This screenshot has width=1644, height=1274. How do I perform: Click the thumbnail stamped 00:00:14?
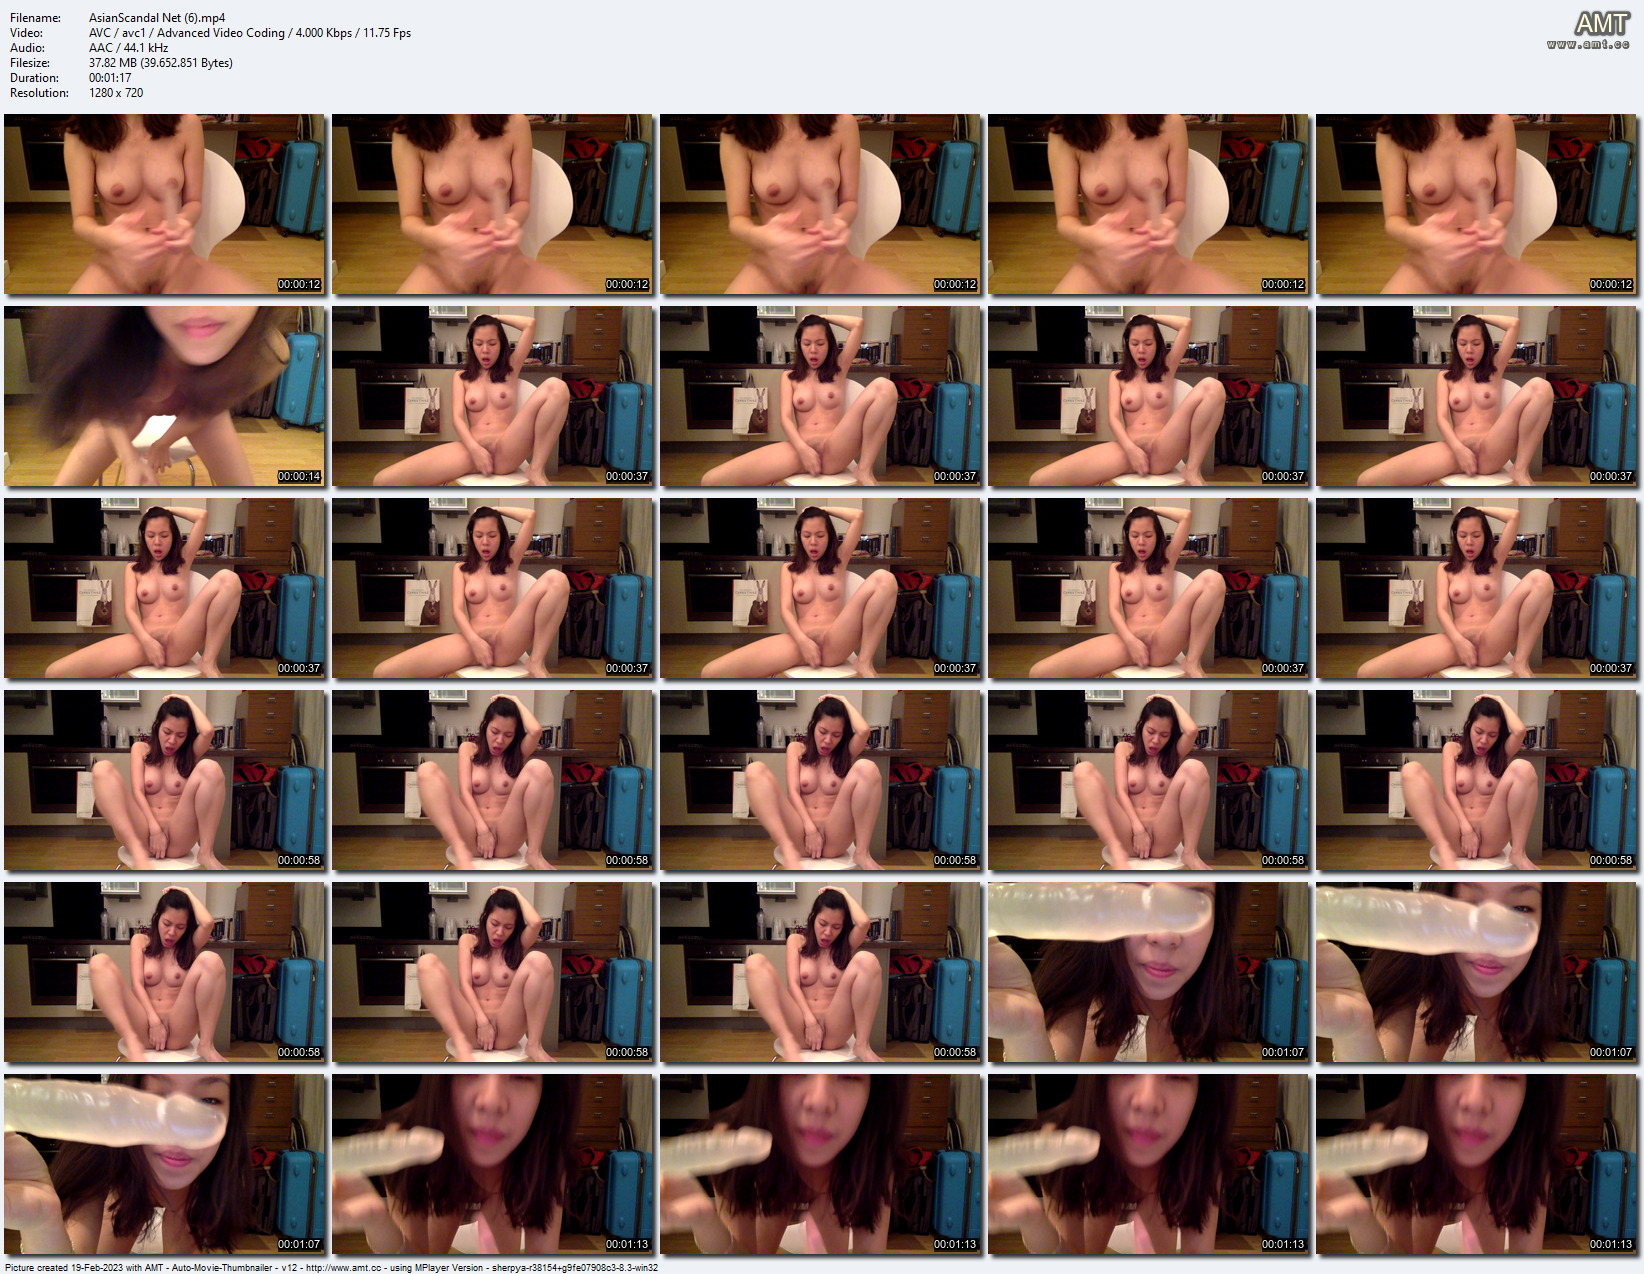pyautogui.click(x=165, y=396)
